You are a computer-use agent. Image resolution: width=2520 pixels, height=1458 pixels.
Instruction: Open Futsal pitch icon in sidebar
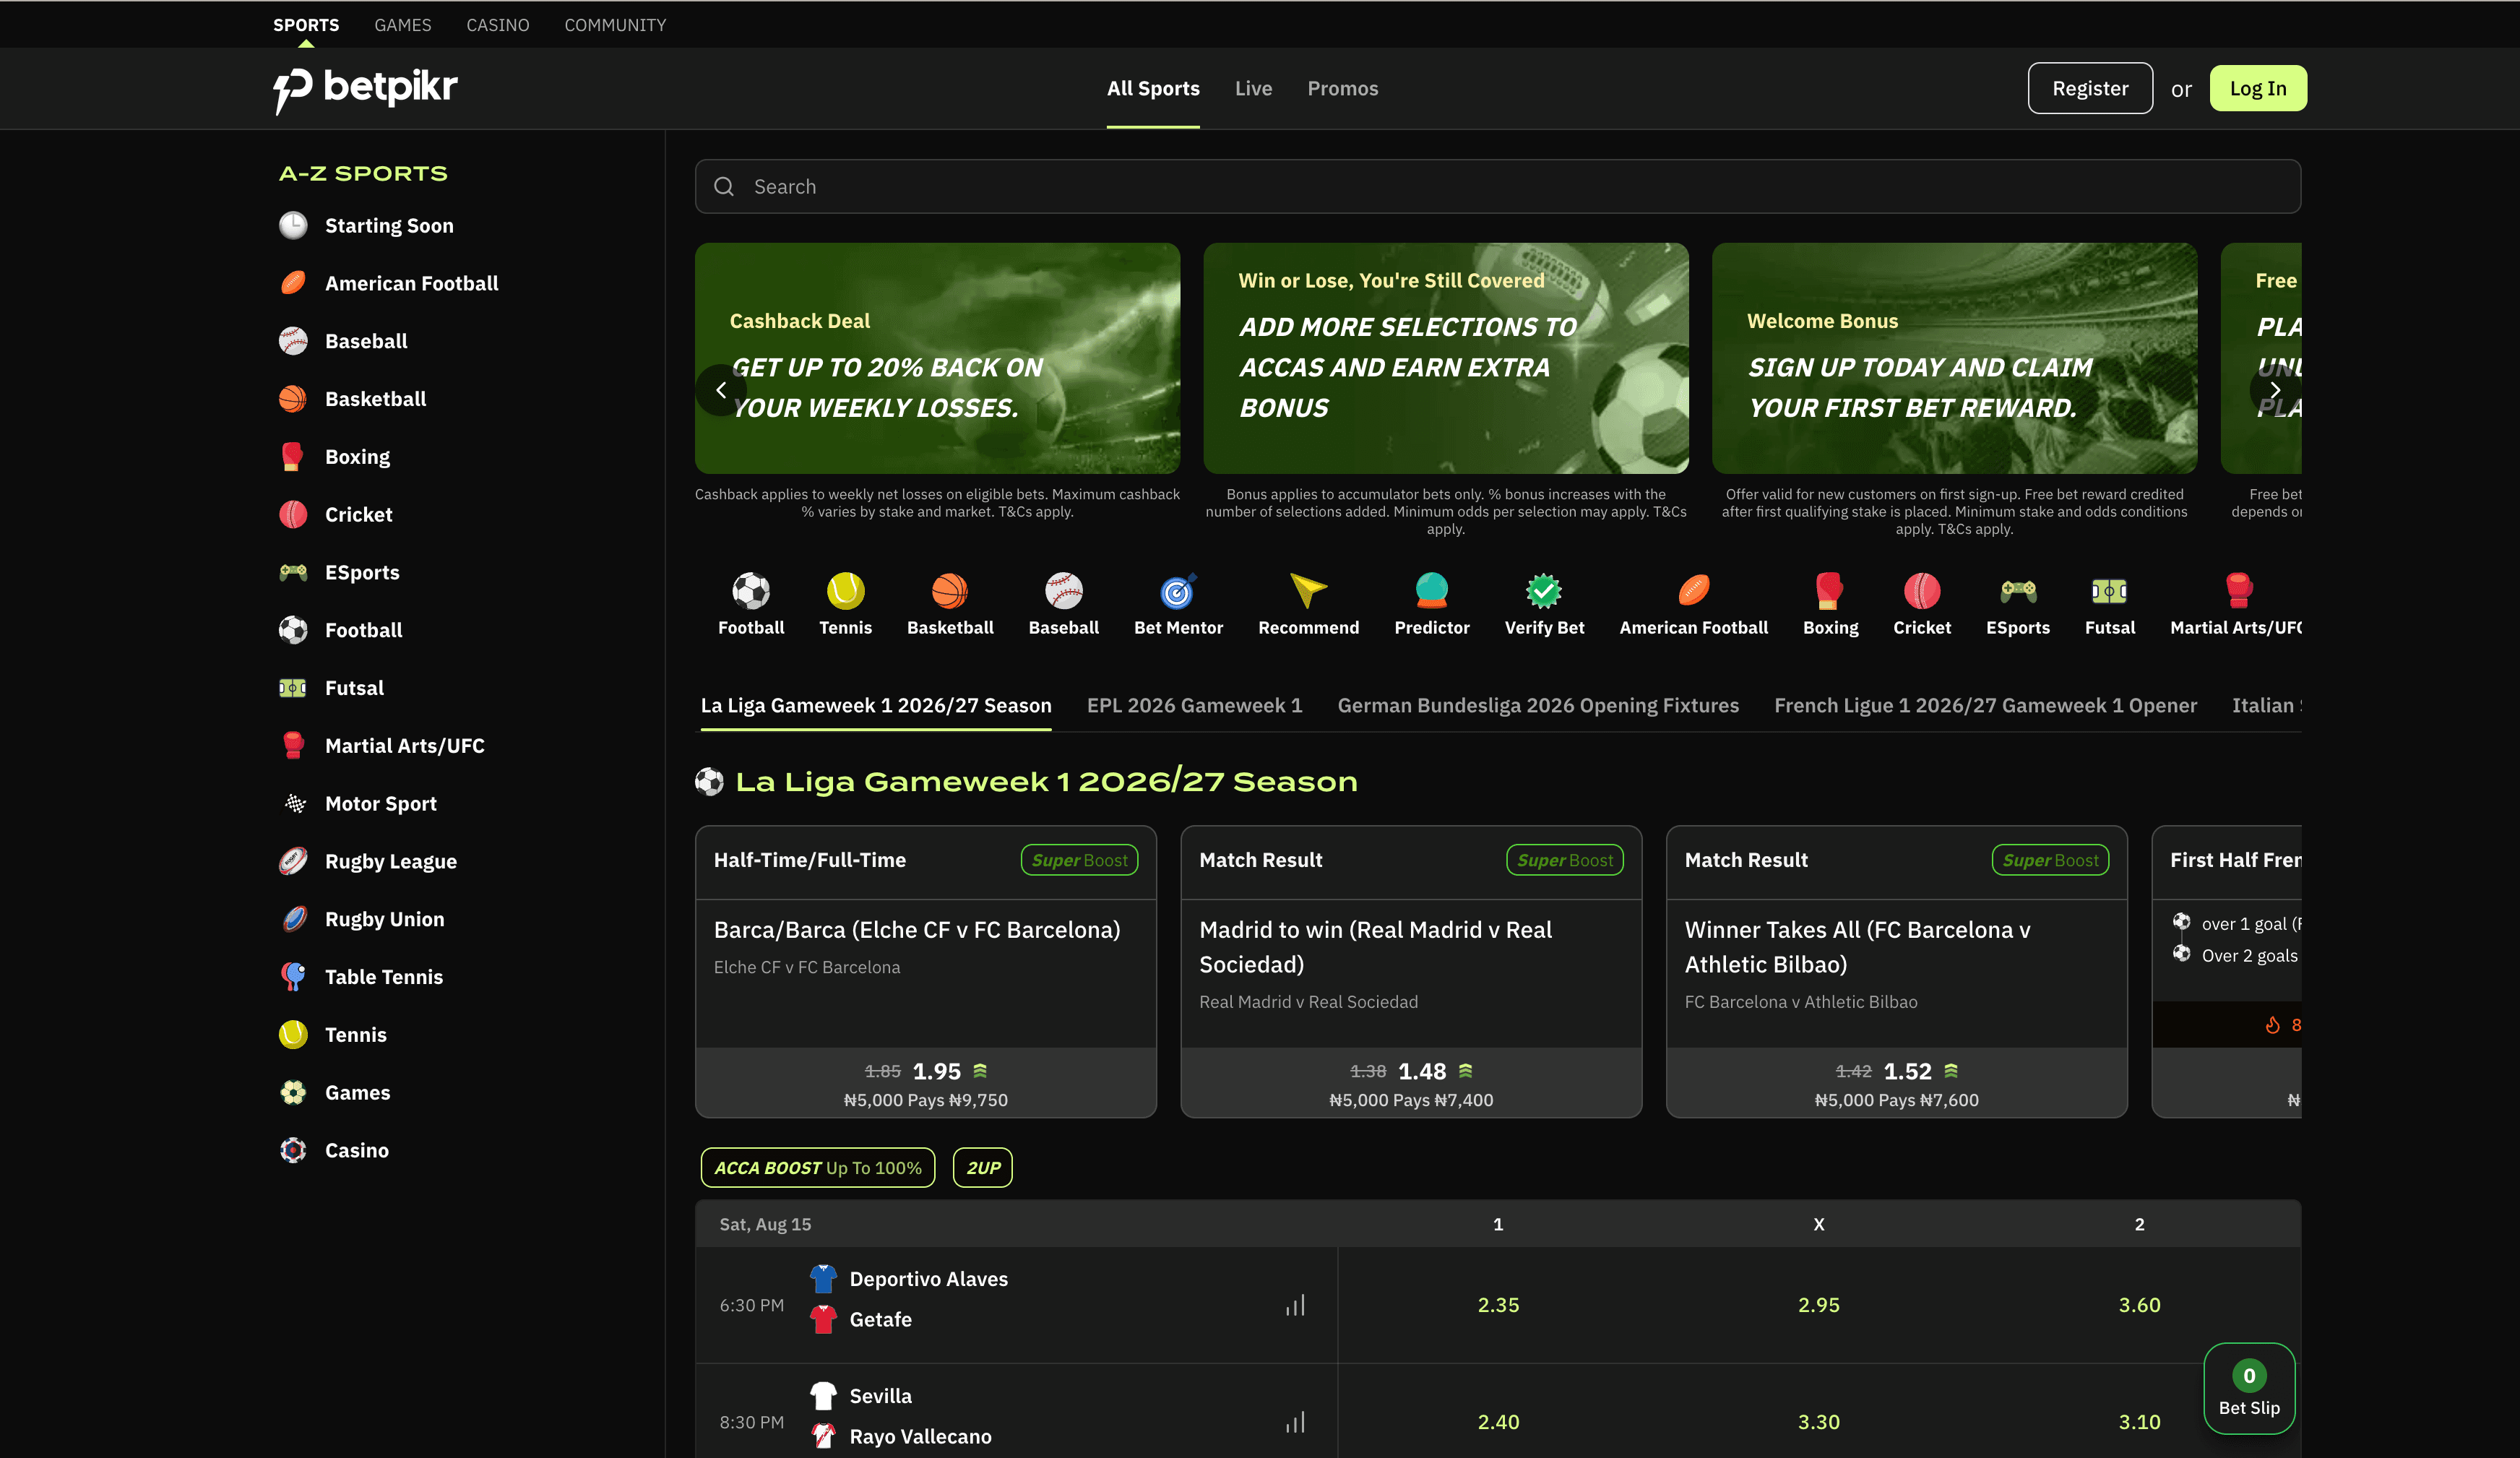coord(293,688)
